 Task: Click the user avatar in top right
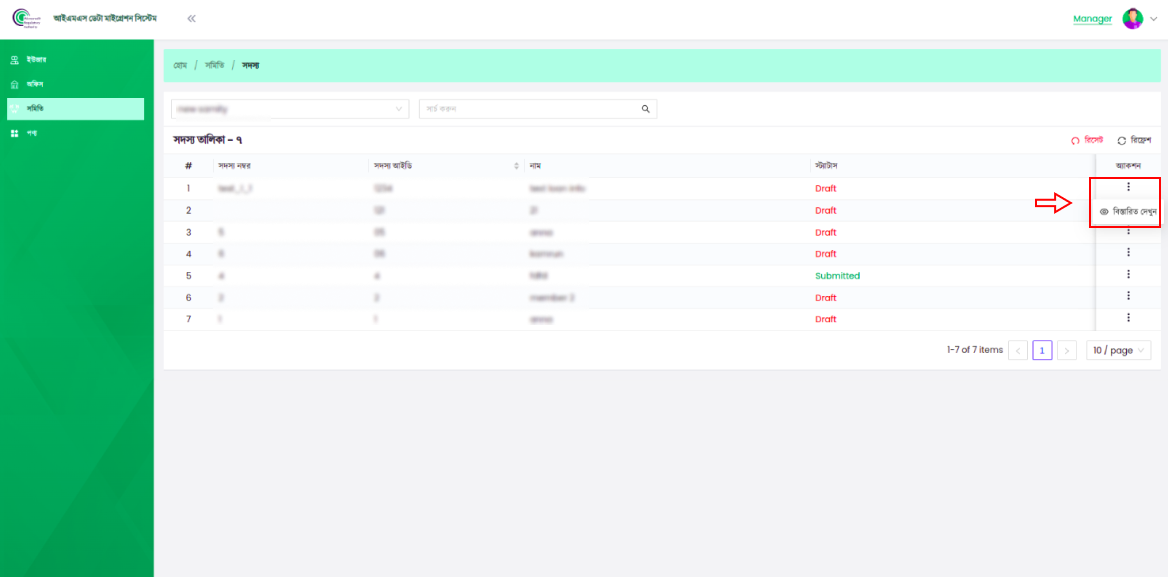click(x=1132, y=19)
